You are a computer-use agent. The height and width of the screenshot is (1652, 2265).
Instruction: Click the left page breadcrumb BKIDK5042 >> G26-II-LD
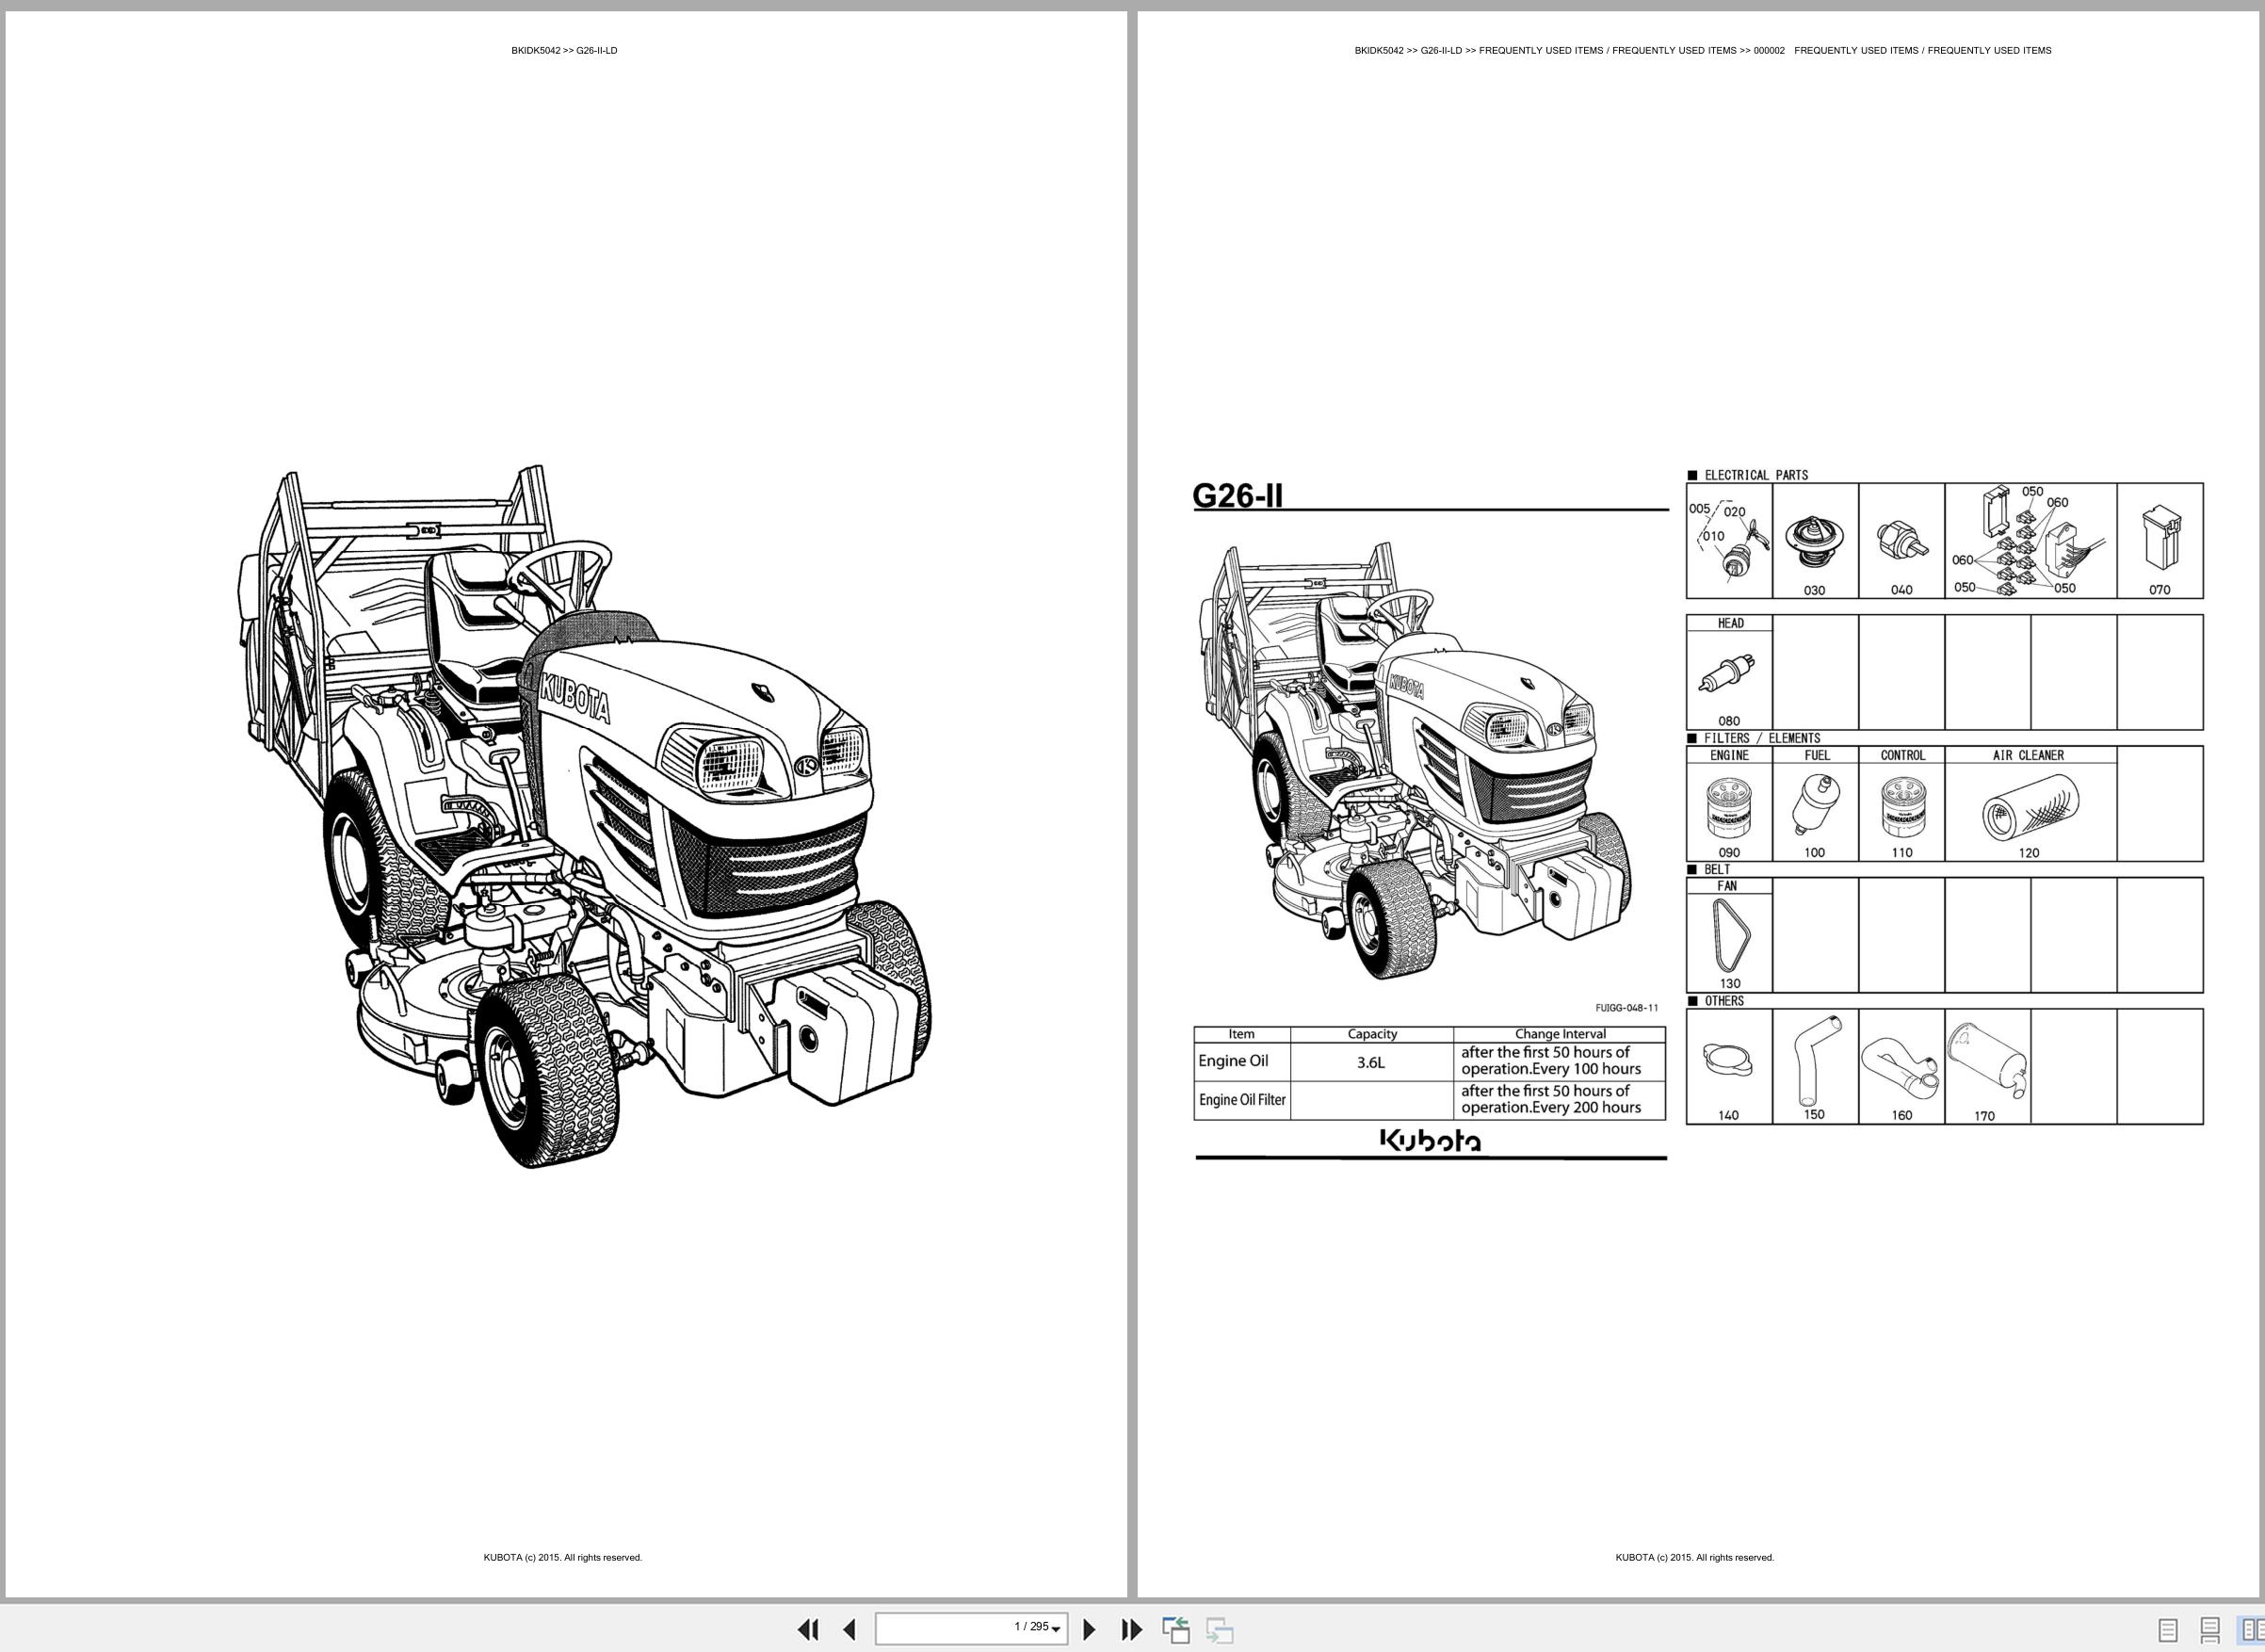click(x=564, y=50)
